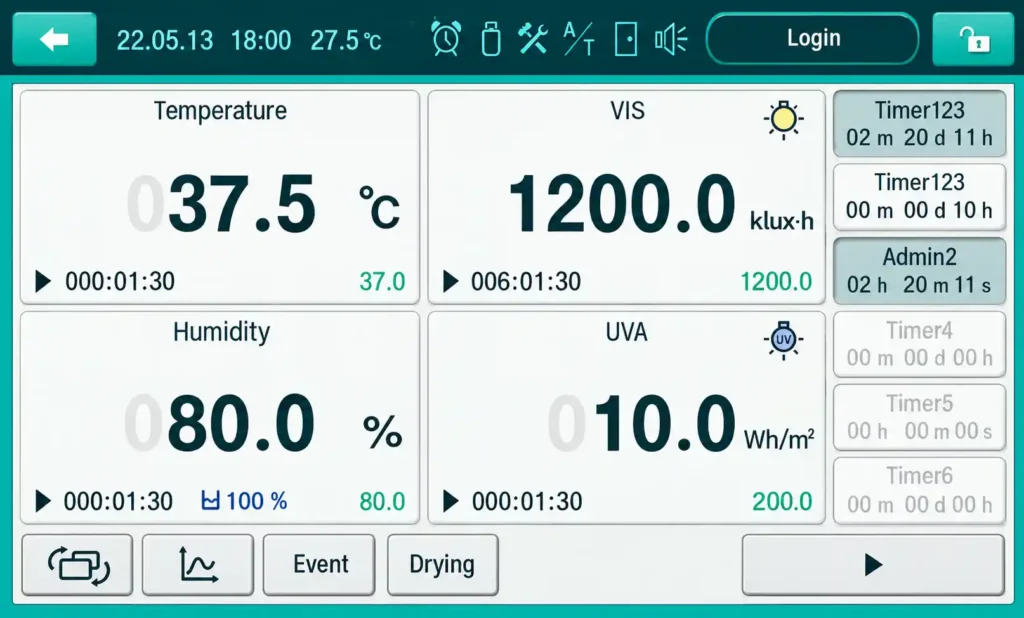Click the Humidity play triangle
This screenshot has height=618, width=1024.
43,502
